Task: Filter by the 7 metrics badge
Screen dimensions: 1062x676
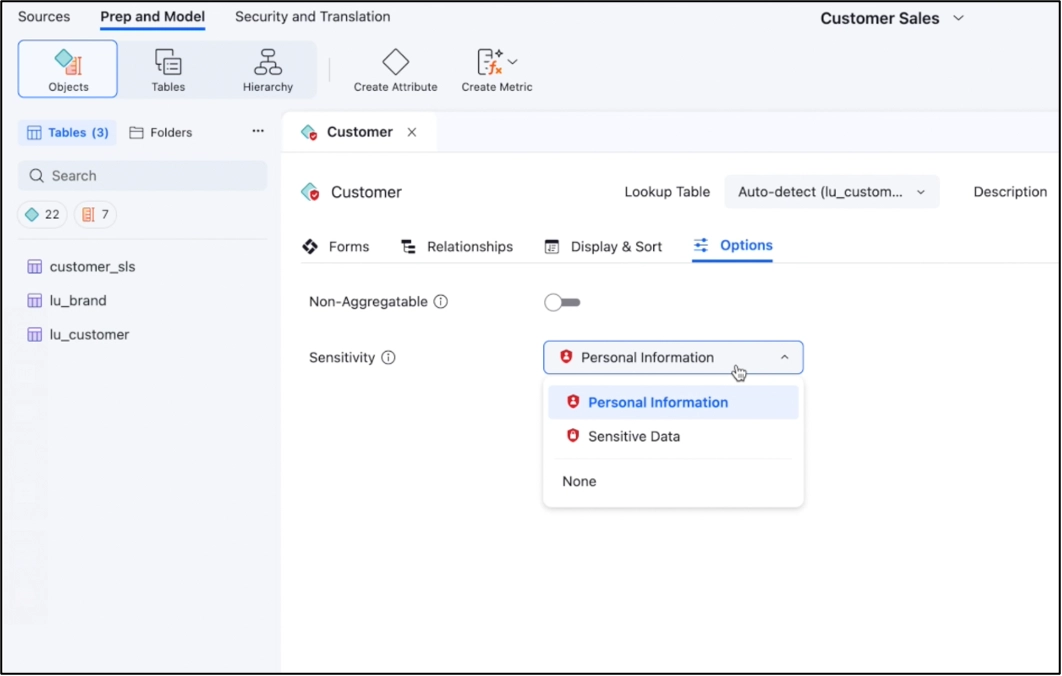Action: [x=95, y=214]
